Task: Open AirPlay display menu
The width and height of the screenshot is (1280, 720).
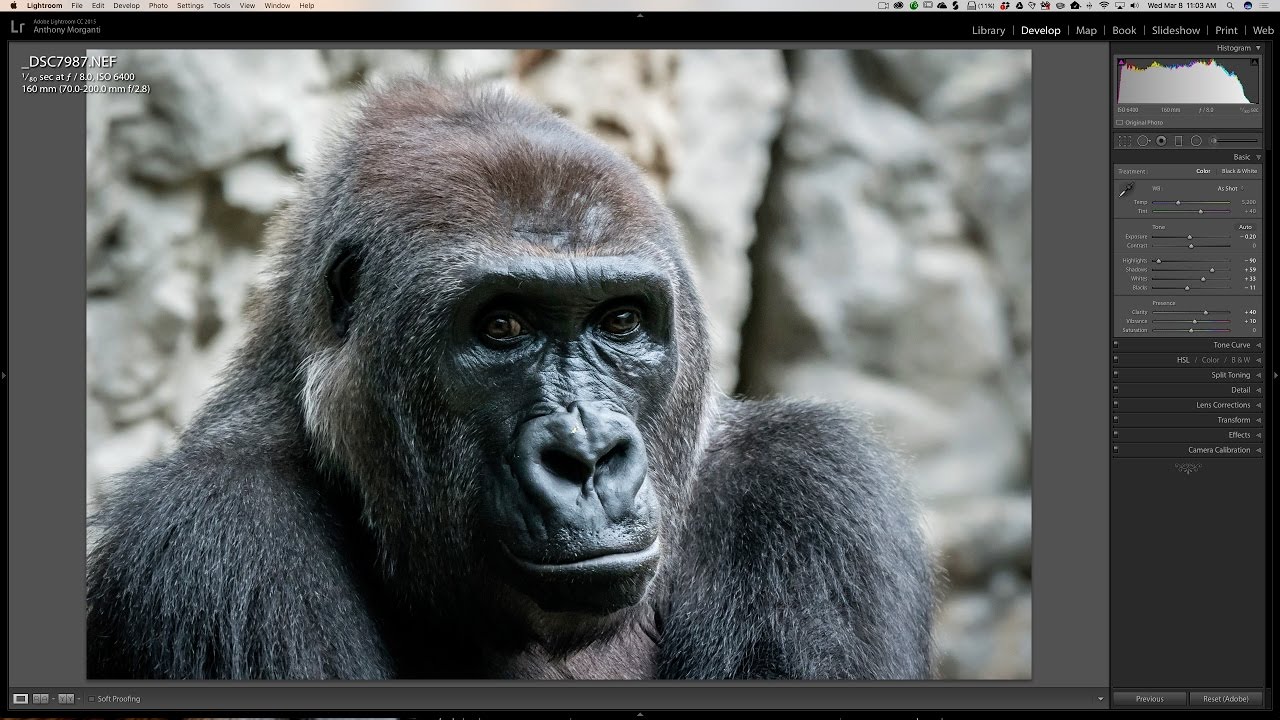Action: coord(1120,6)
